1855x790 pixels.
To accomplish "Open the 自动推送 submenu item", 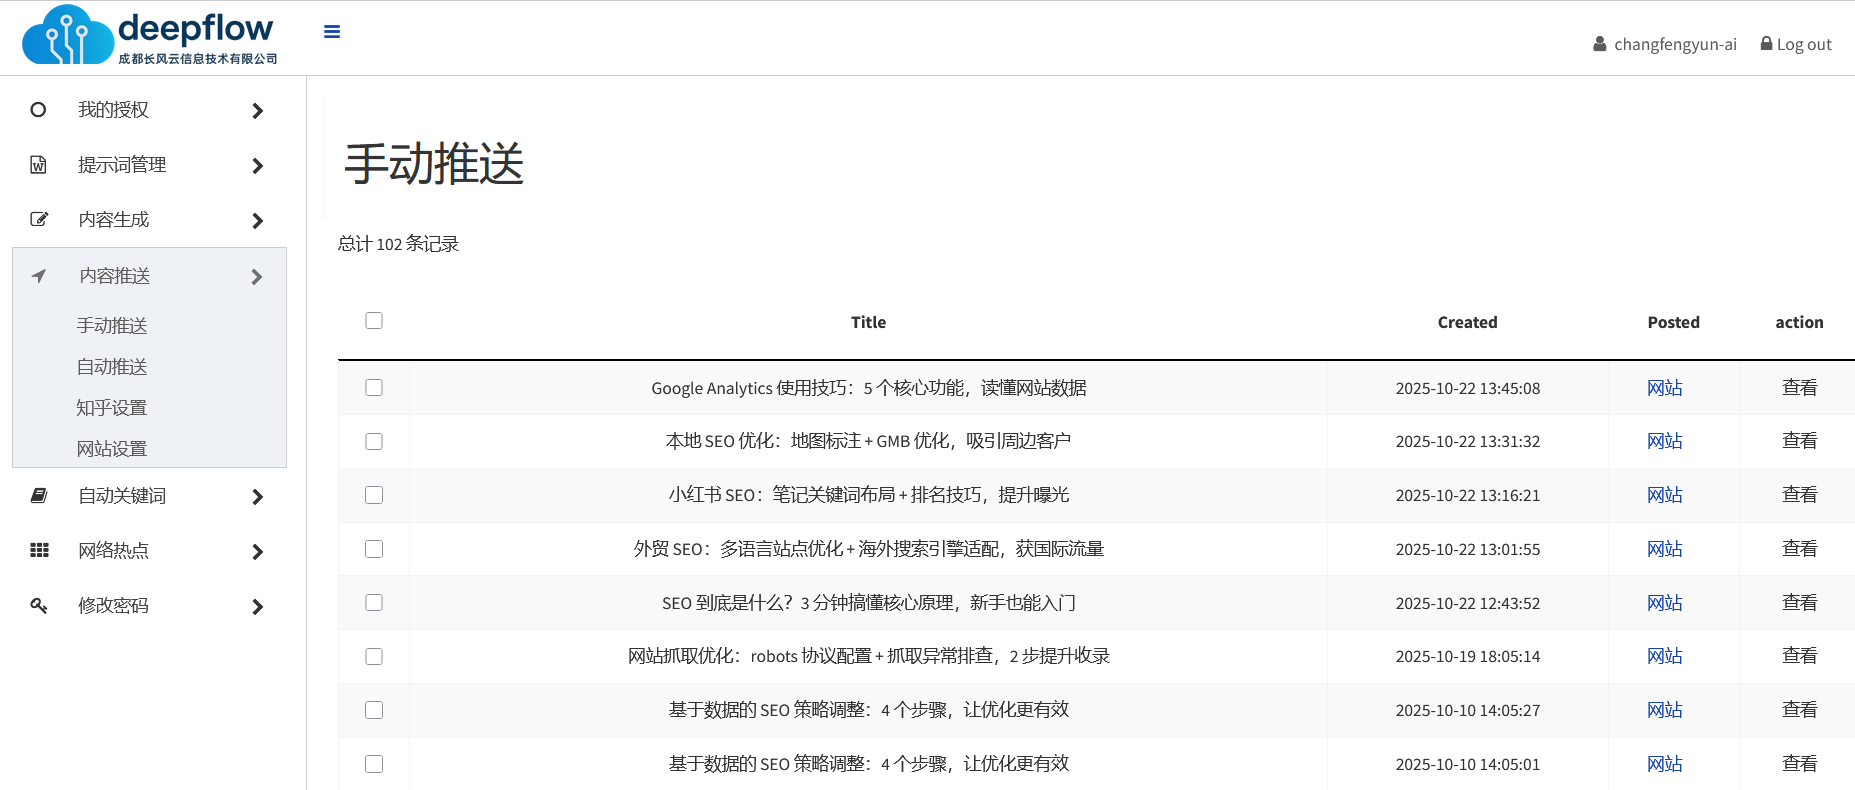I will [x=112, y=367].
